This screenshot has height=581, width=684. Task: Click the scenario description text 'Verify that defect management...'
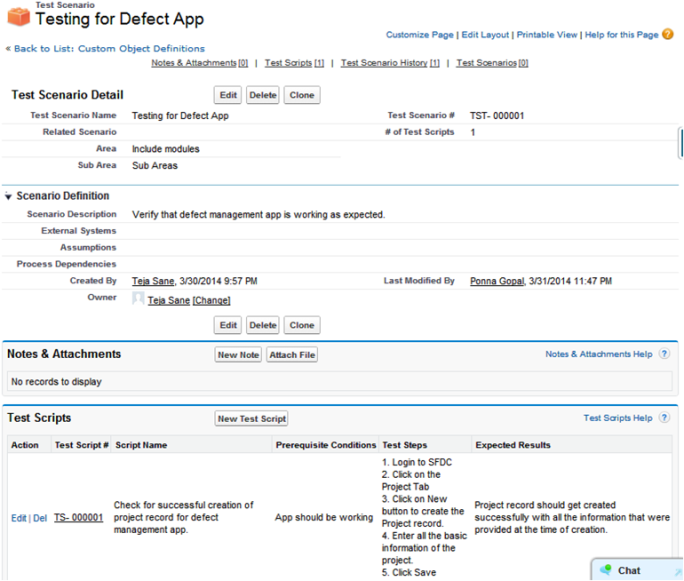tap(258, 215)
